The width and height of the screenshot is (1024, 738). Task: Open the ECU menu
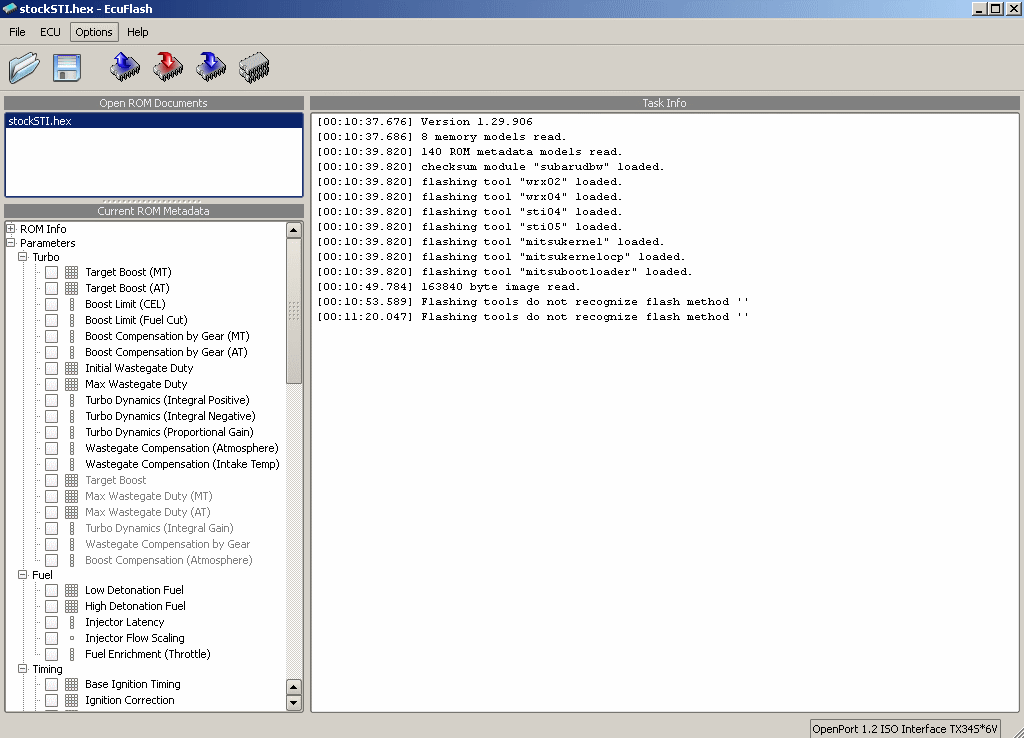(x=50, y=32)
